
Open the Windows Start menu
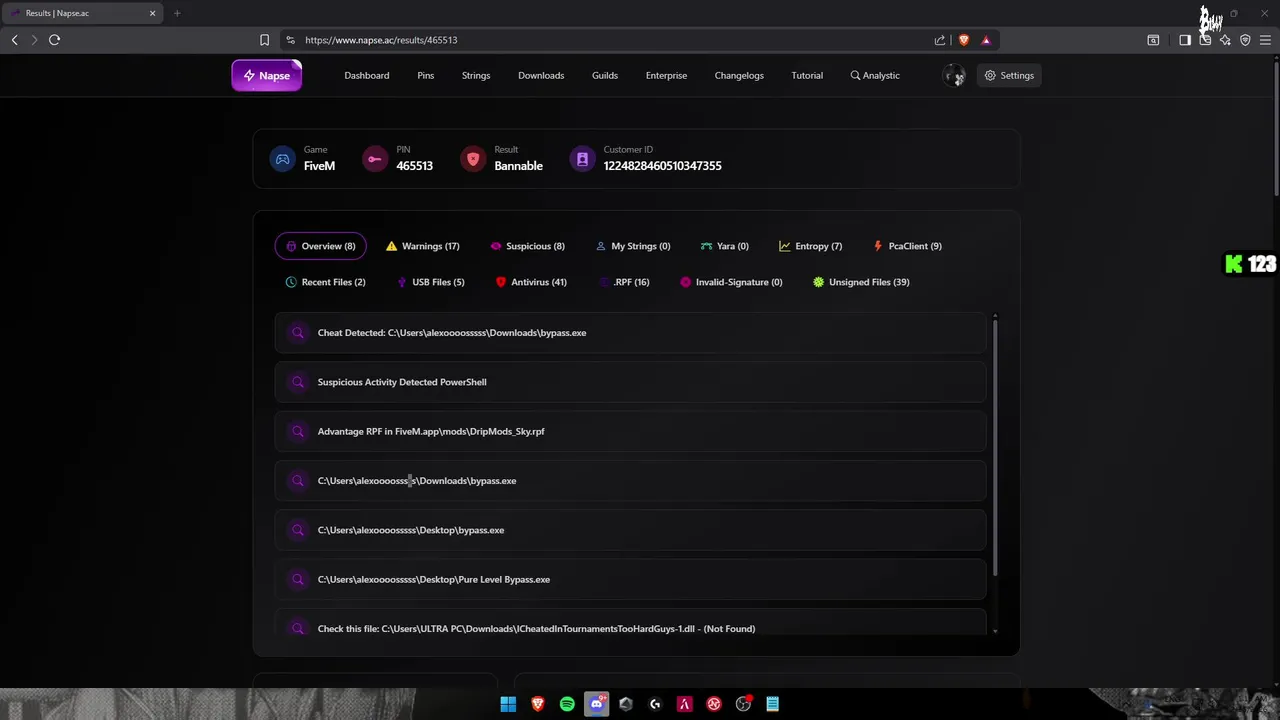point(508,704)
